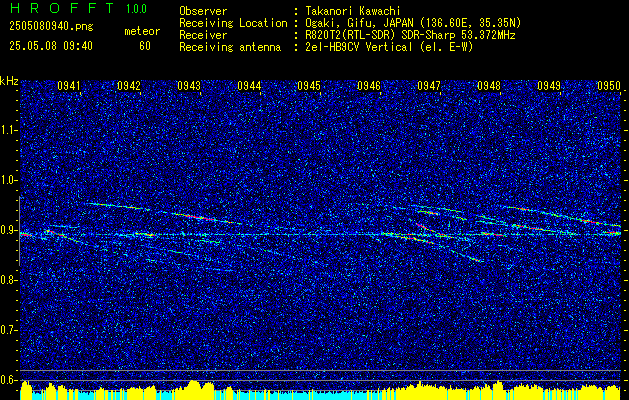
Task: Click the 0948 time marker
Action: pyautogui.click(x=489, y=85)
